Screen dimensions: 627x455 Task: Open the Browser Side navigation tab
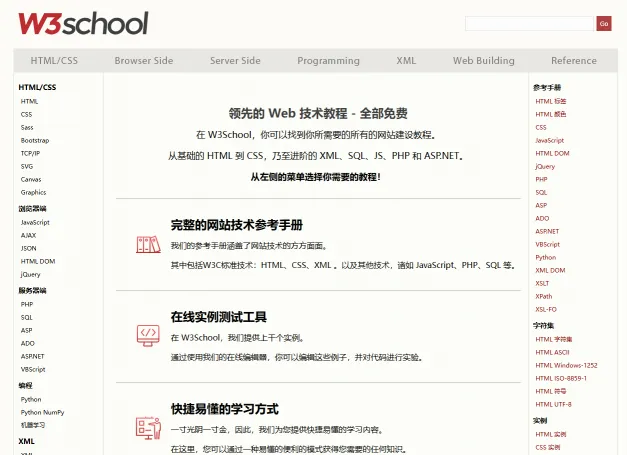click(x=144, y=60)
